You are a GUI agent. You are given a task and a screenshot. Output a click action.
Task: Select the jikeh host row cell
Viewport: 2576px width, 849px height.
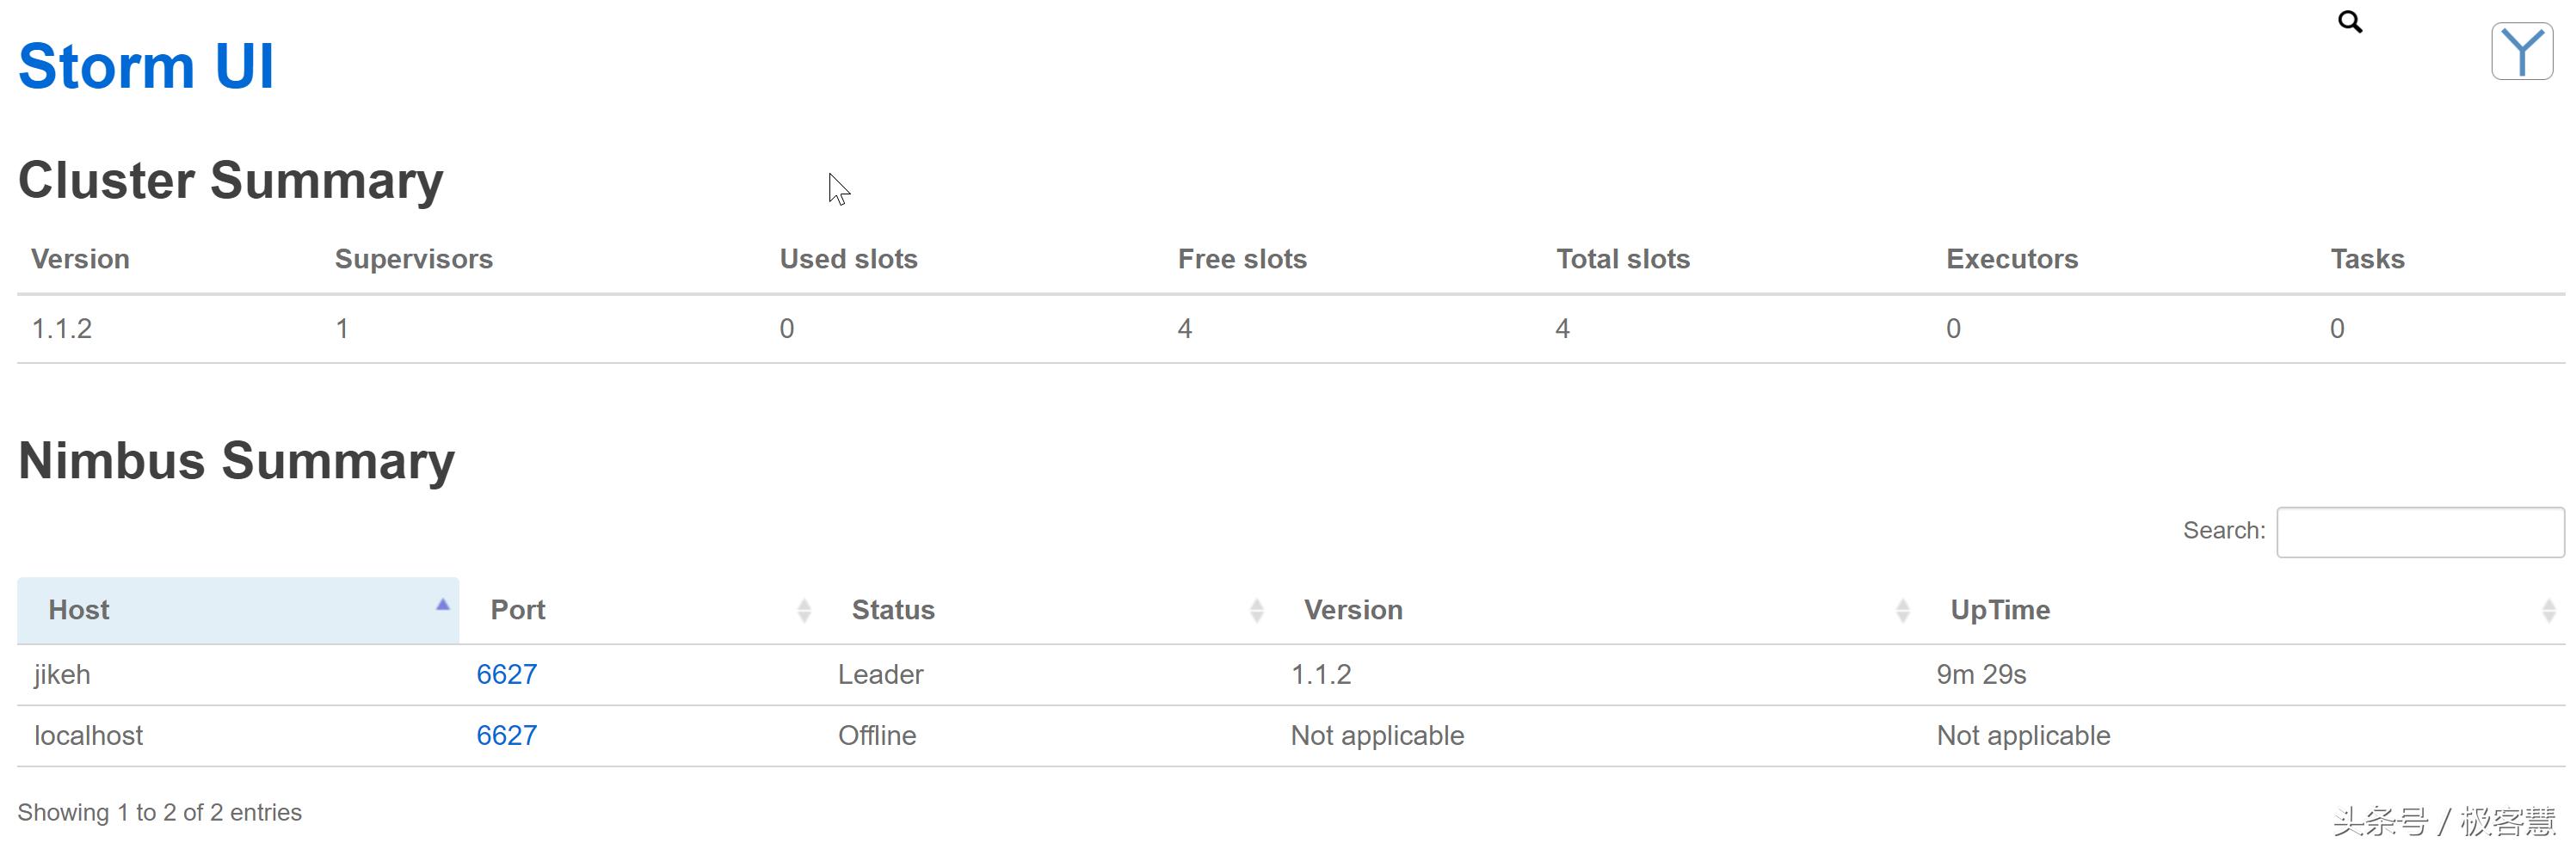62,675
